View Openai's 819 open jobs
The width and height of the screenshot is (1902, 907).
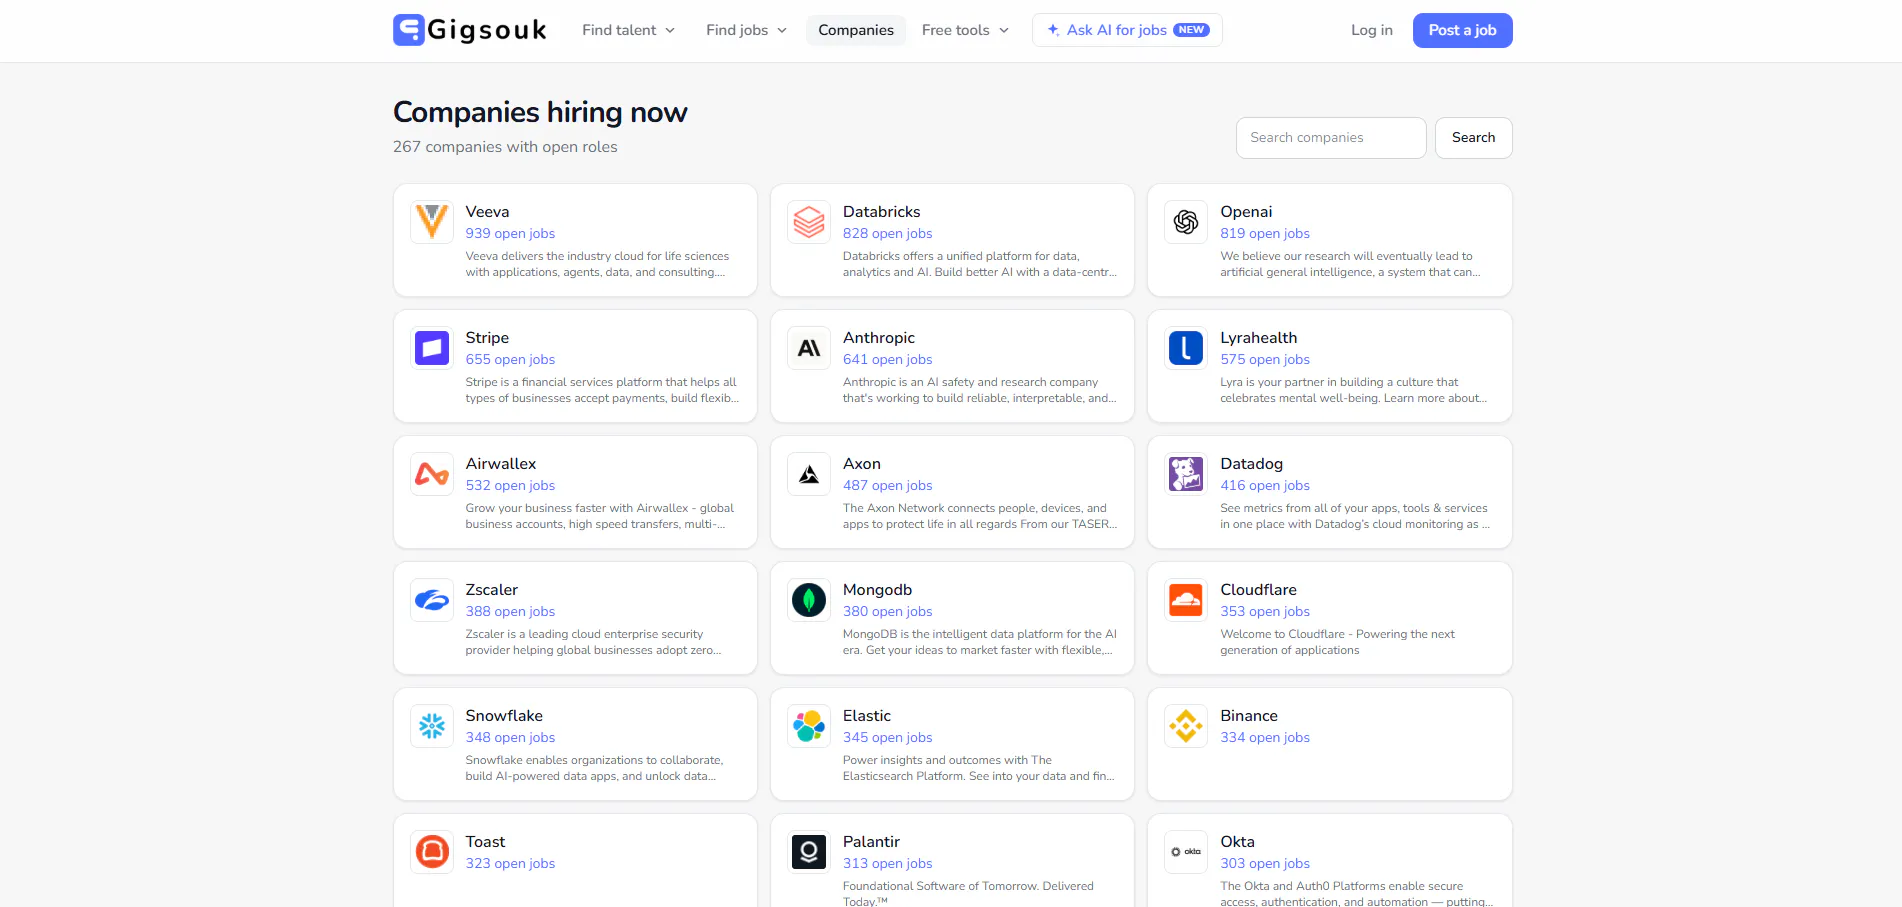tap(1264, 233)
